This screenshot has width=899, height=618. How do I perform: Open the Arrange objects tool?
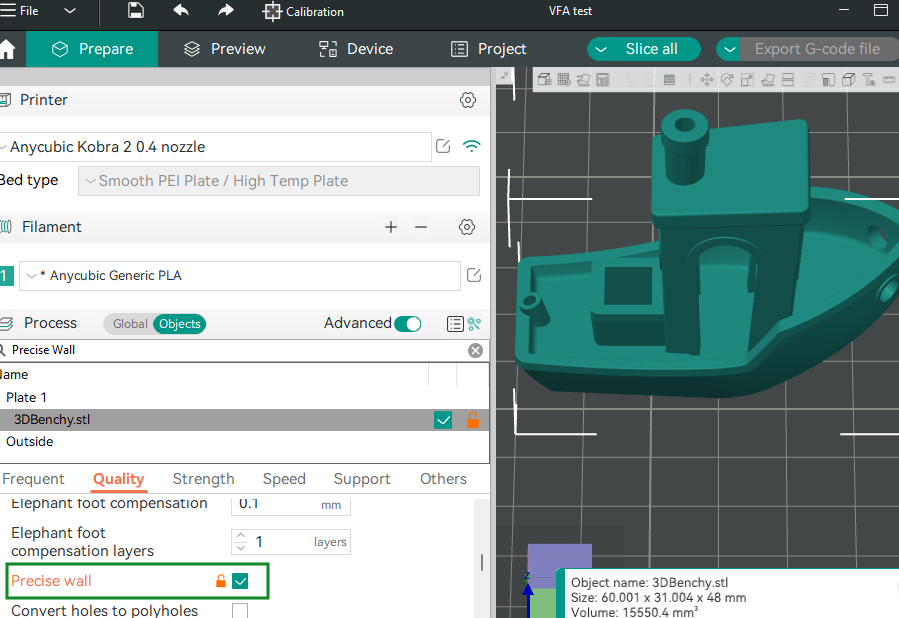pyautogui.click(x=602, y=79)
